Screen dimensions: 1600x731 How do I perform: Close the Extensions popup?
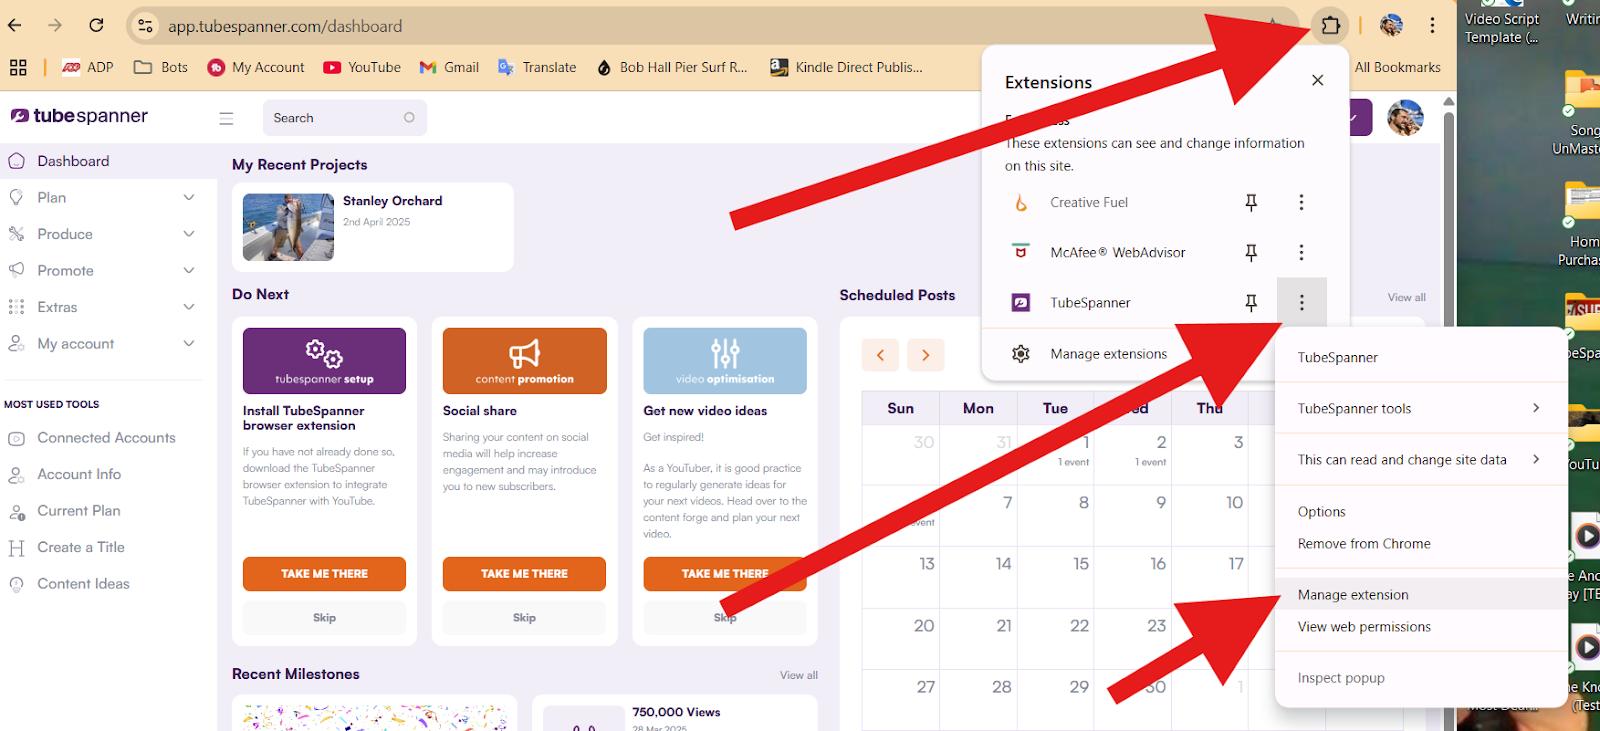(1318, 80)
